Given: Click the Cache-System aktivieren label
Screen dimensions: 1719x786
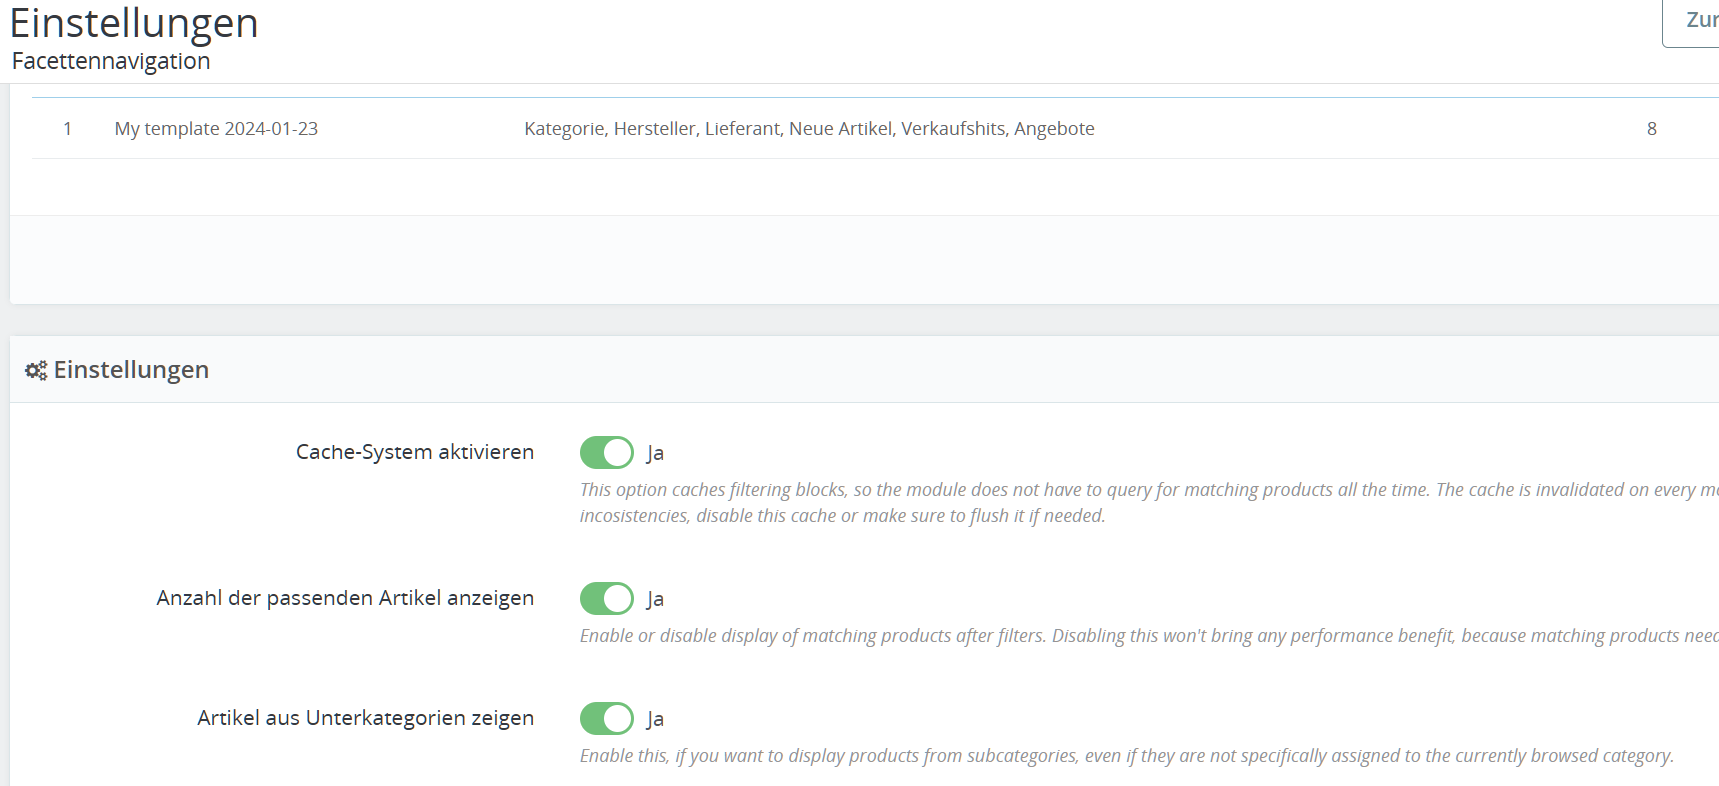Looking at the screenshot, I should click(x=415, y=452).
